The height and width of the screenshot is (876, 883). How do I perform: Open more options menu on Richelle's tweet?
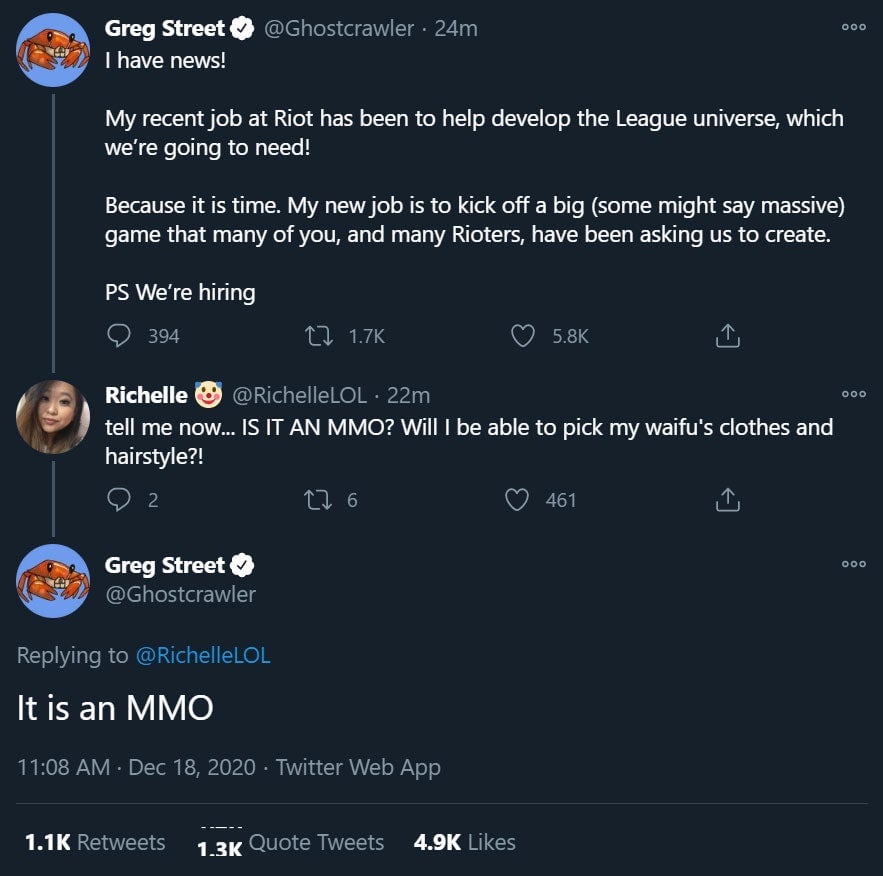pyautogui.click(x=853, y=394)
